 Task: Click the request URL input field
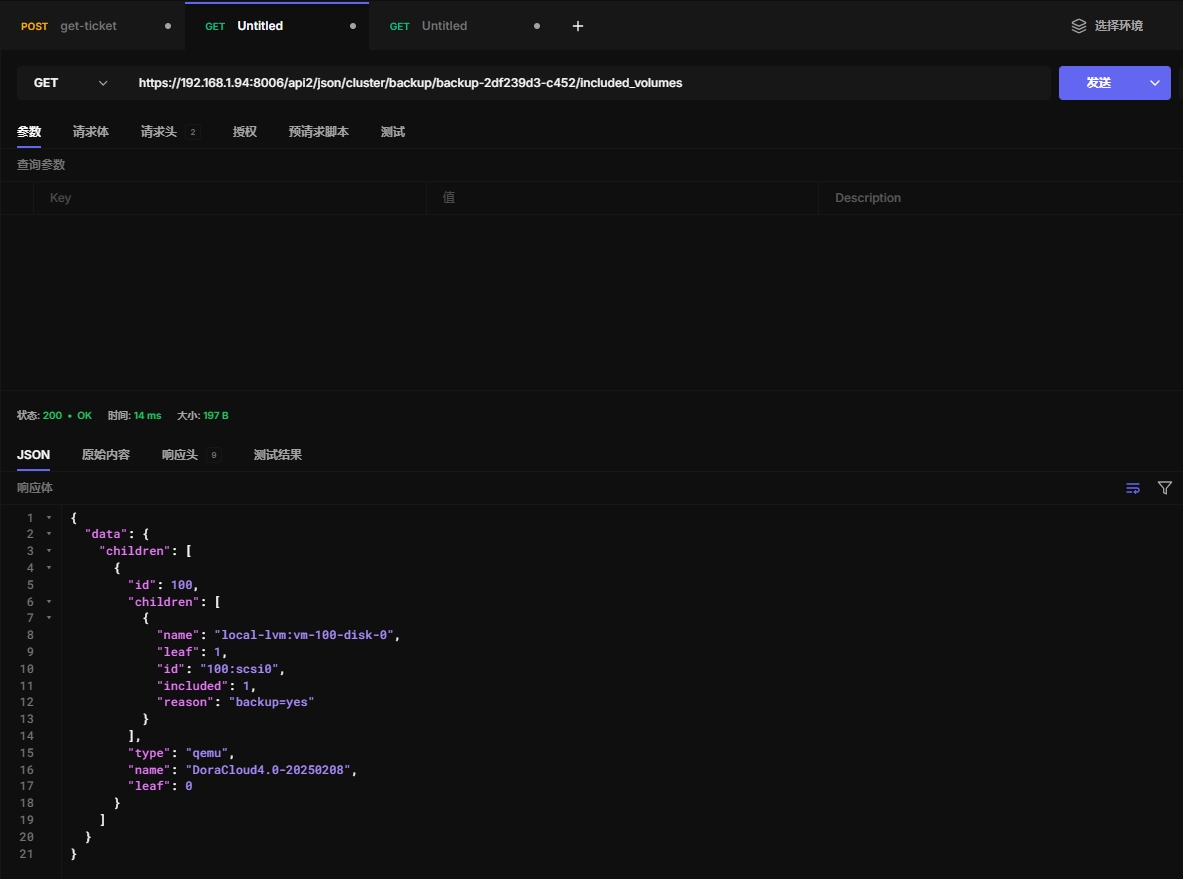[590, 83]
